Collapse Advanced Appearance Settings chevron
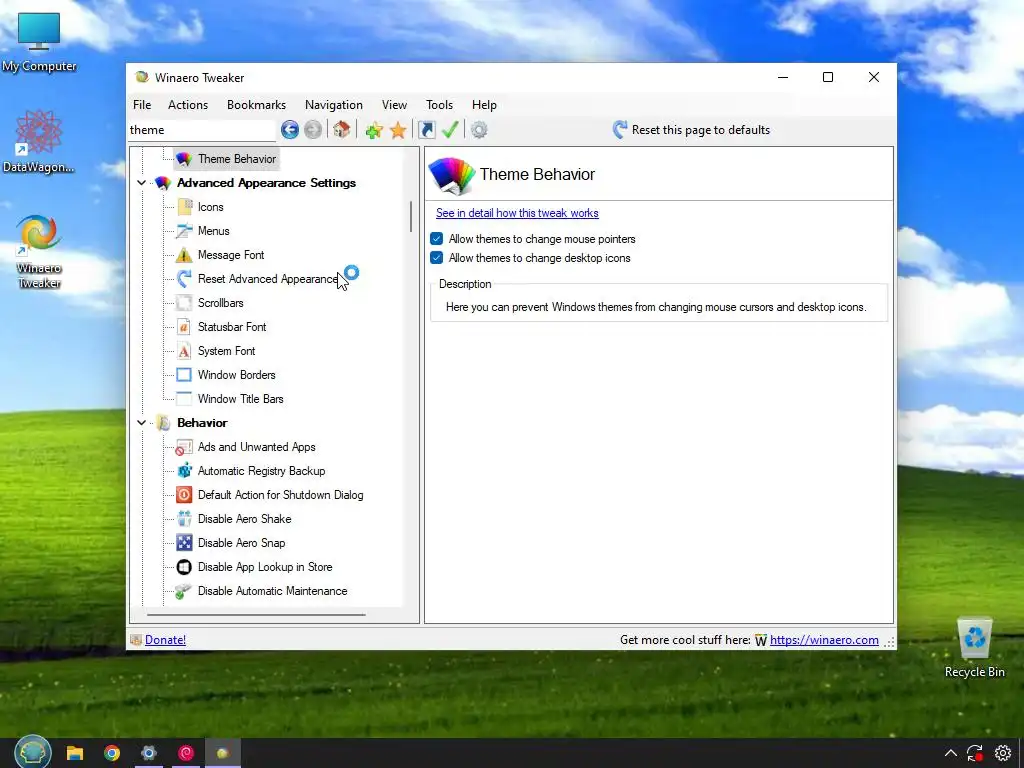 141,183
